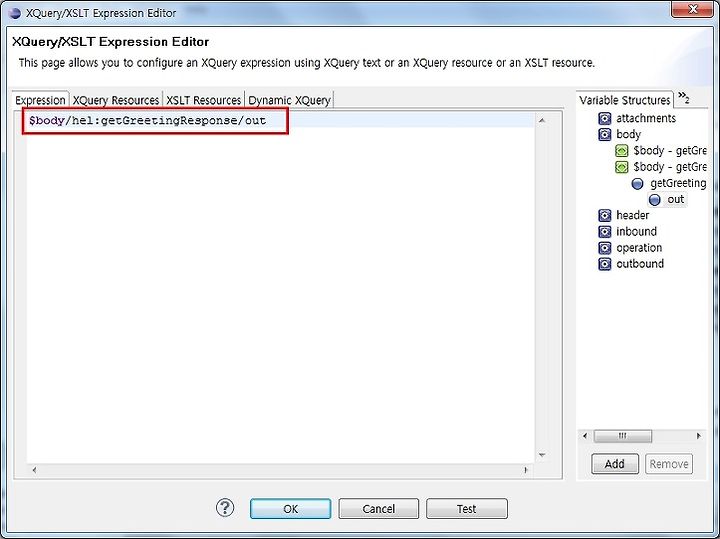Screen dimensions: 720x539
Task: Click the Variable Structures horizontal scrollbar thumb
Action: [x=623, y=436]
